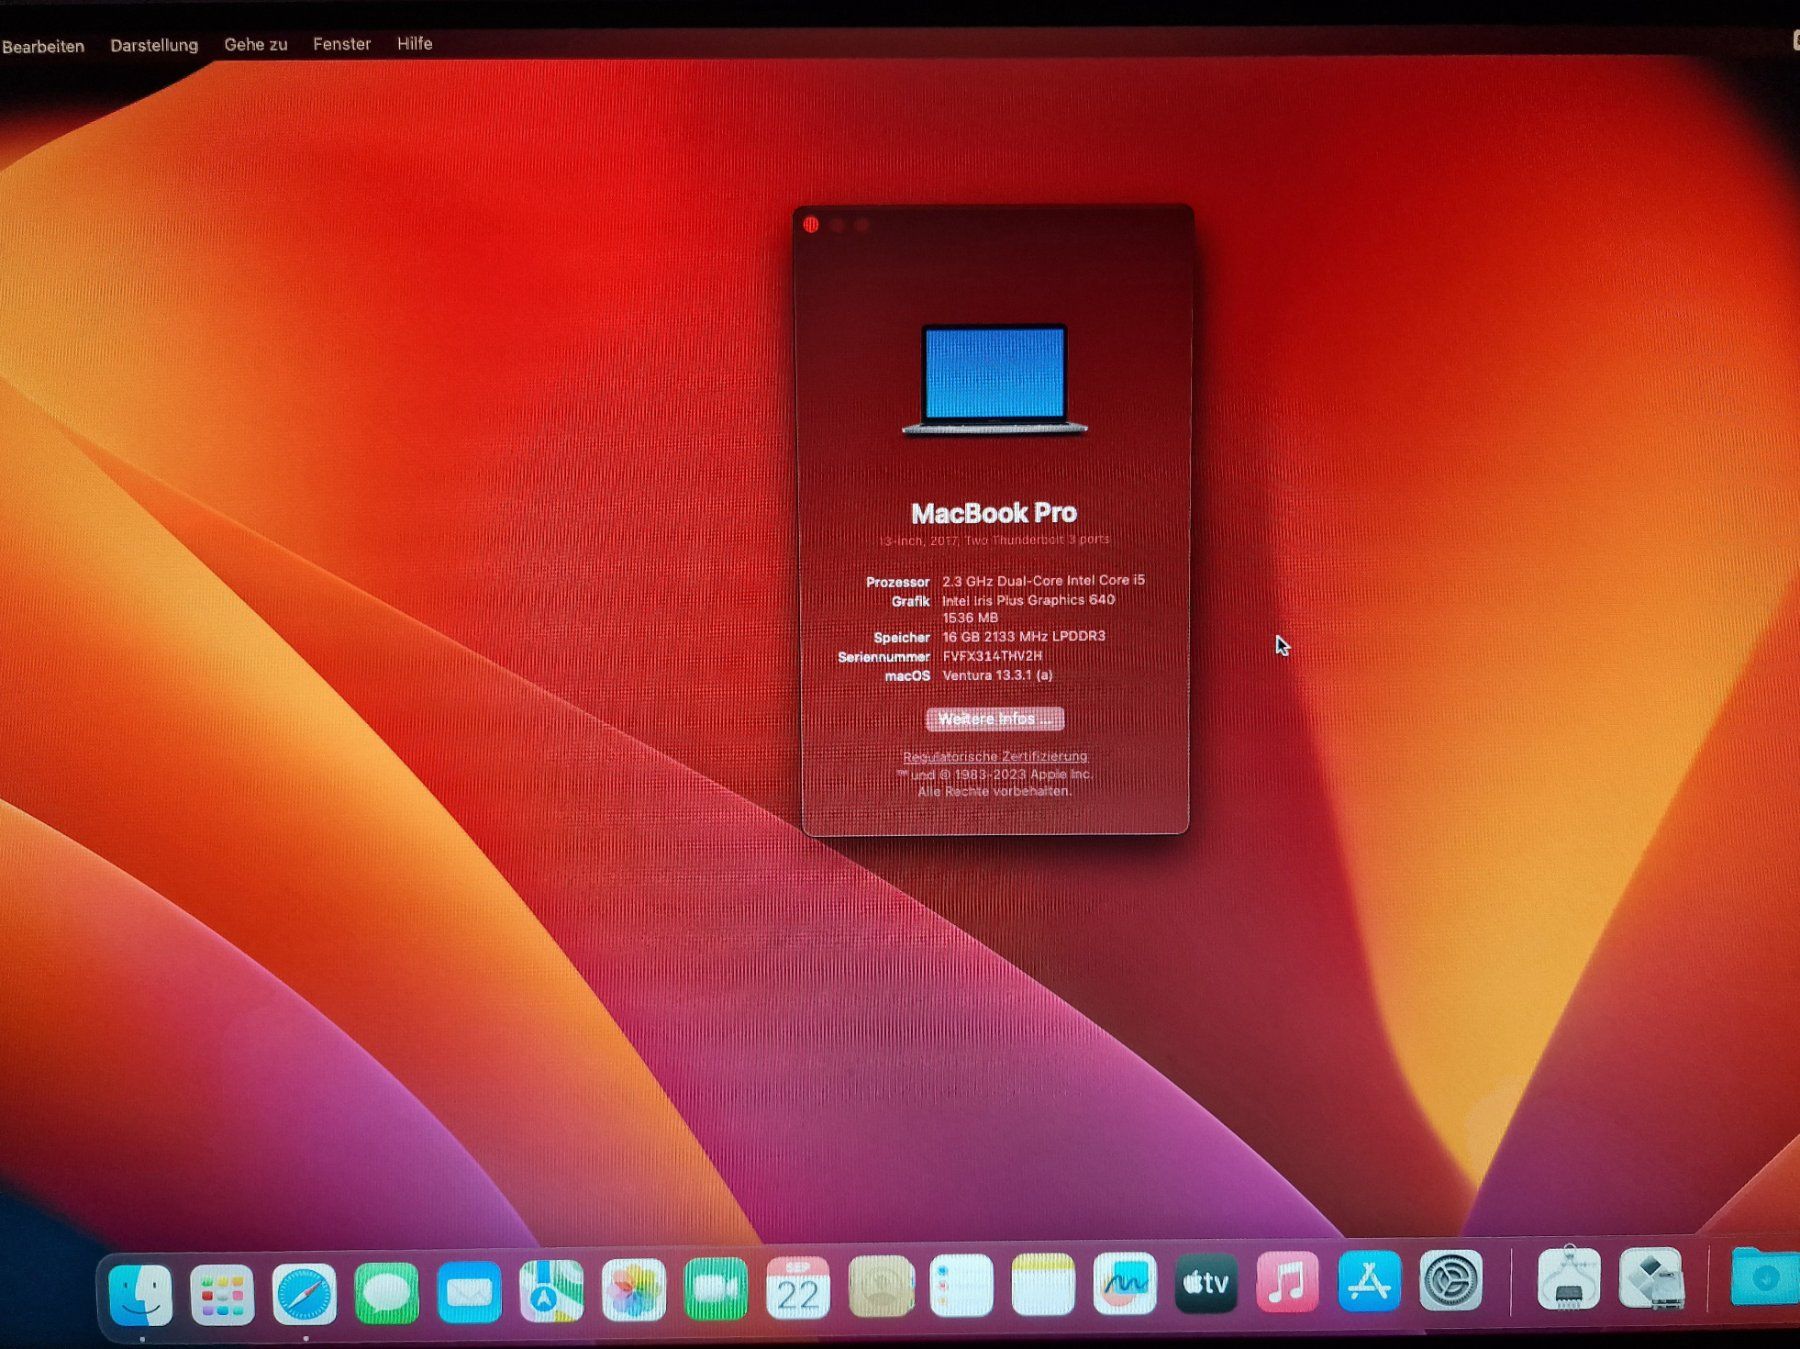Open the Fenster menu
1800x1349 pixels.
342,44
